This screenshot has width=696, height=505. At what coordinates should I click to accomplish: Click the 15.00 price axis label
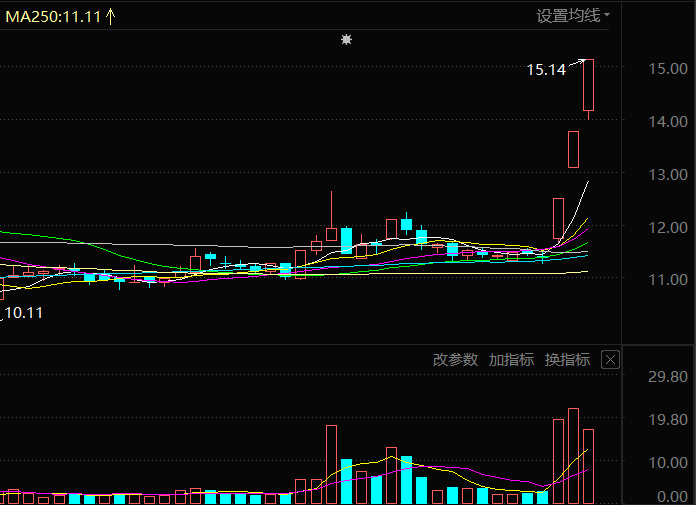[x=668, y=69]
